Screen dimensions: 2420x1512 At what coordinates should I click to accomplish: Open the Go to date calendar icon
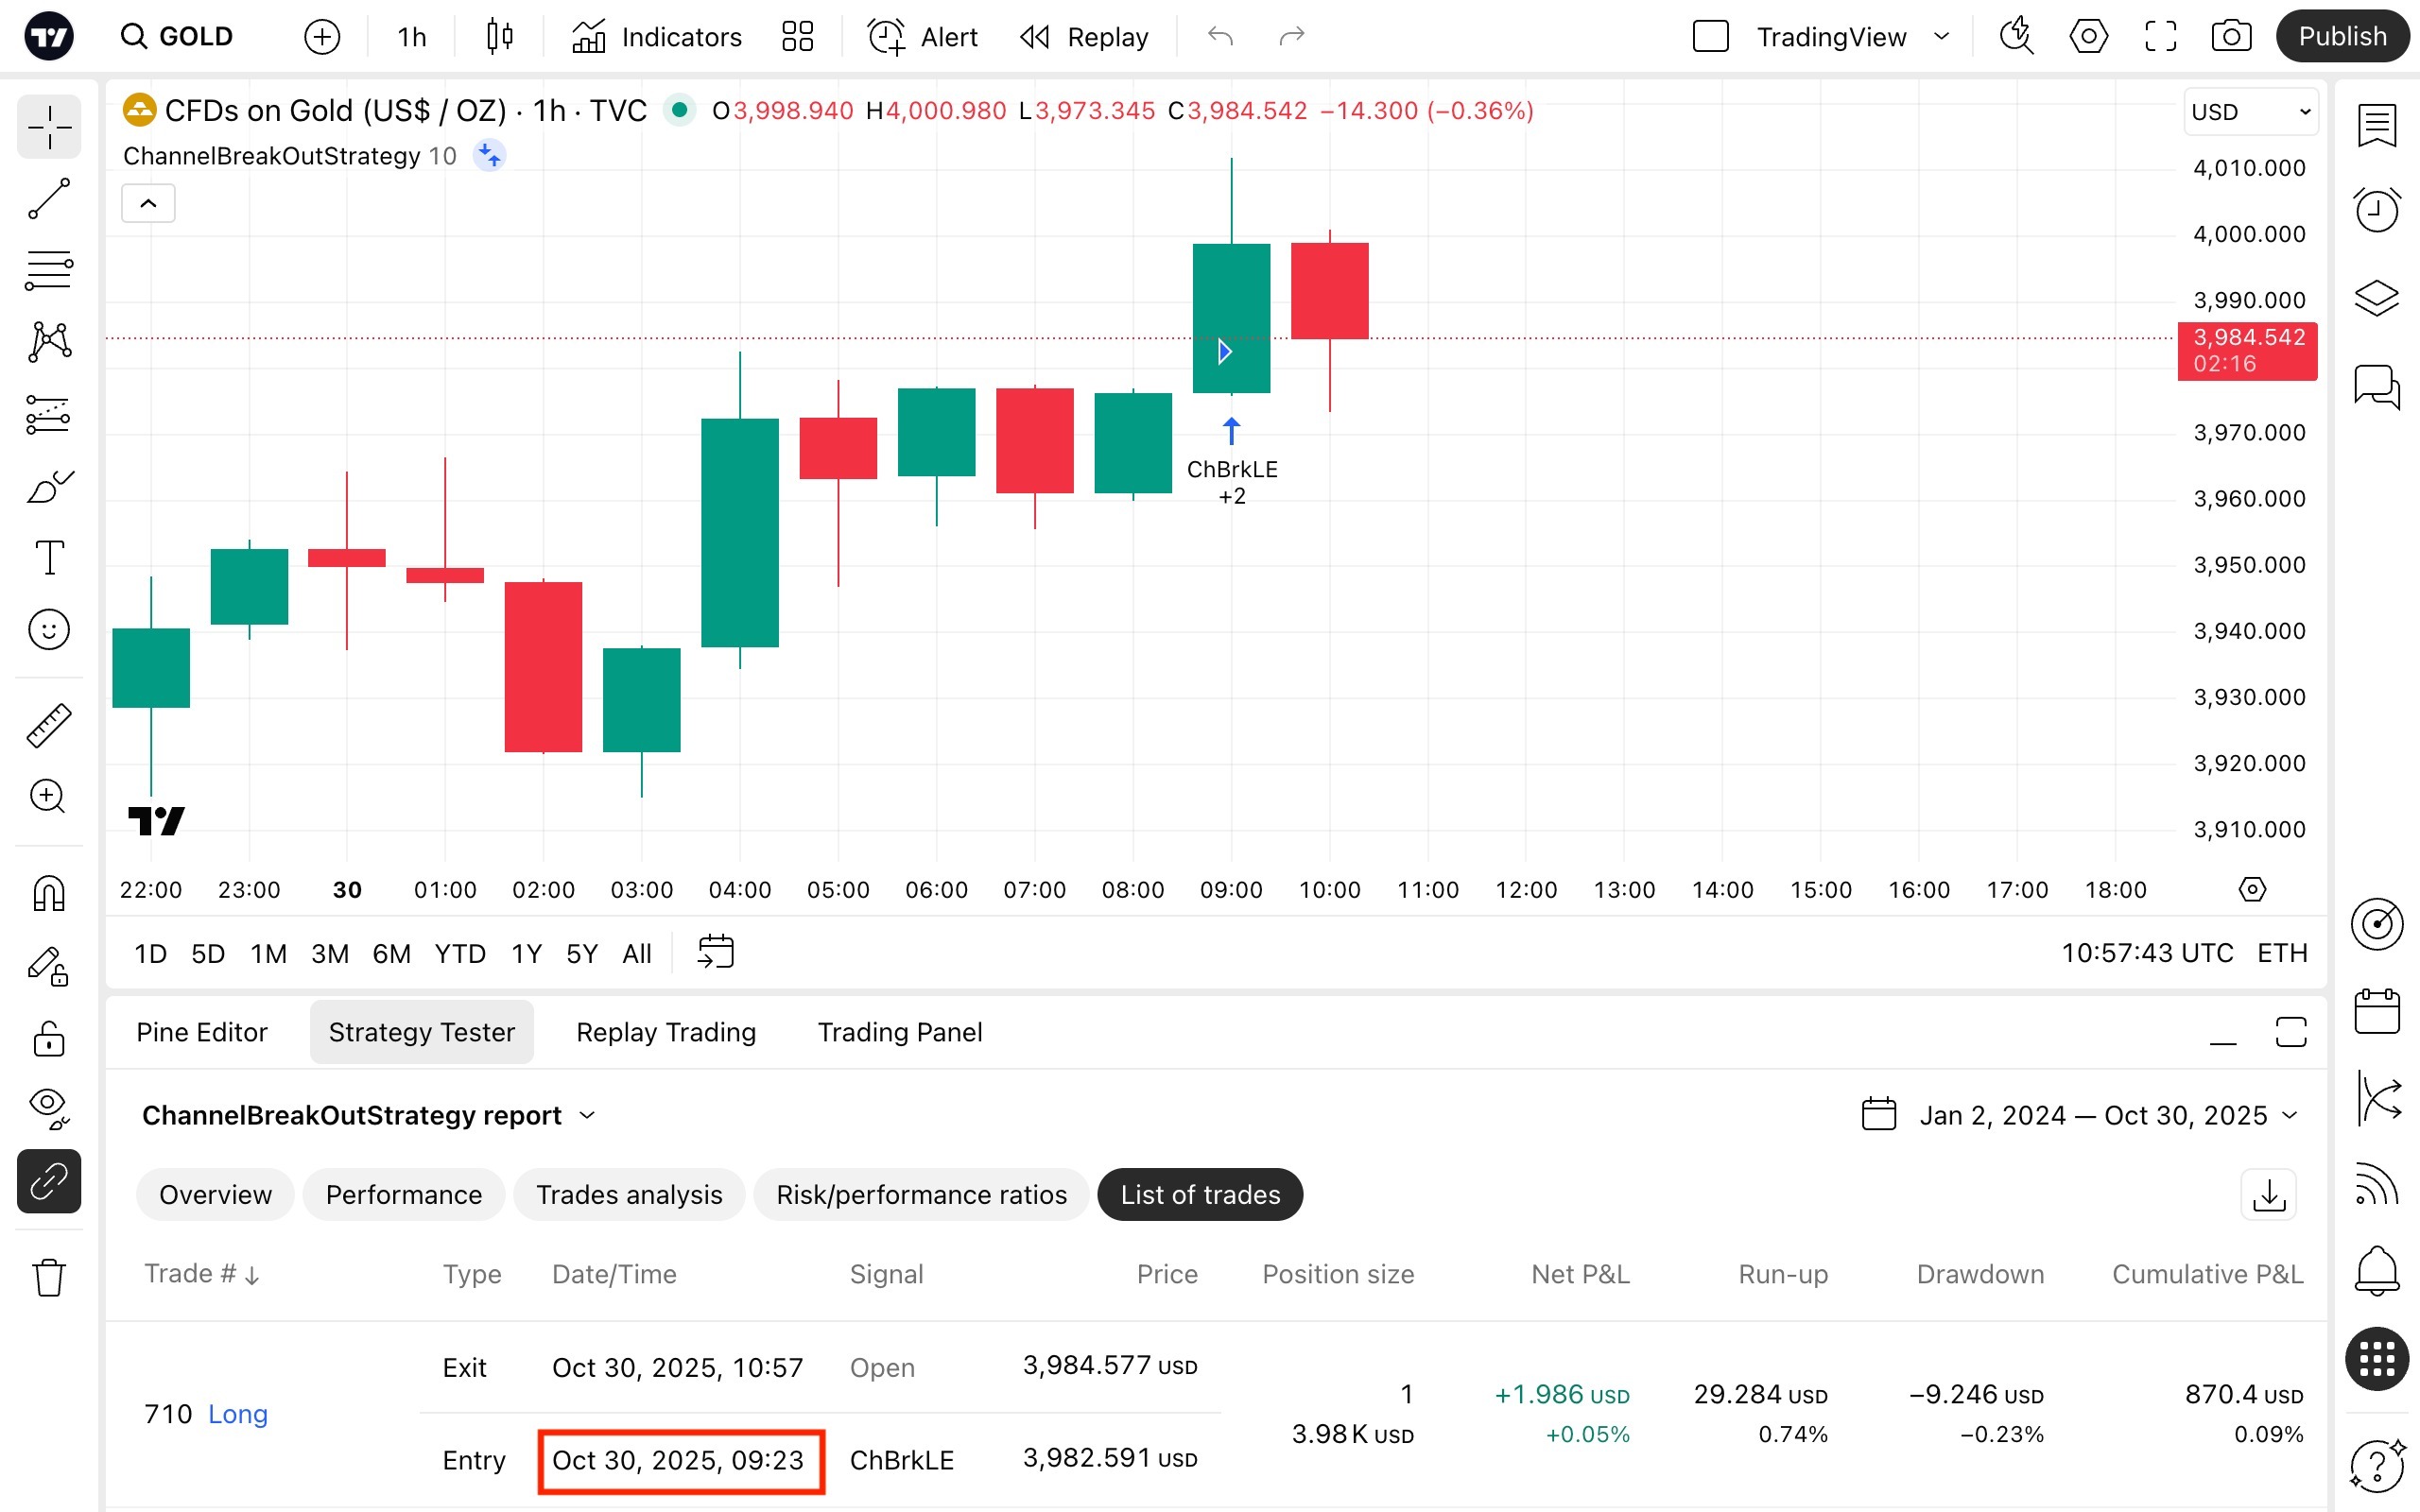click(715, 952)
